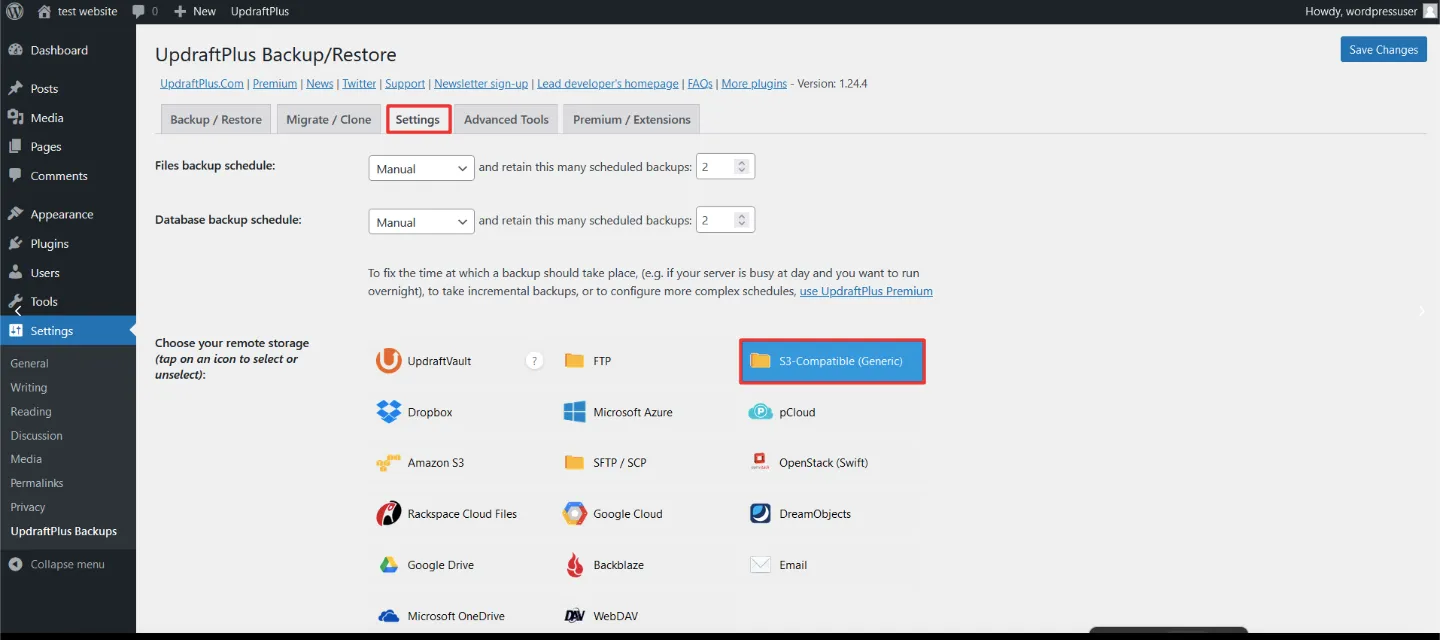Image resolution: width=1440 pixels, height=640 pixels.
Task: Select the Microsoft OneDrive storage icon
Action: pos(388,616)
